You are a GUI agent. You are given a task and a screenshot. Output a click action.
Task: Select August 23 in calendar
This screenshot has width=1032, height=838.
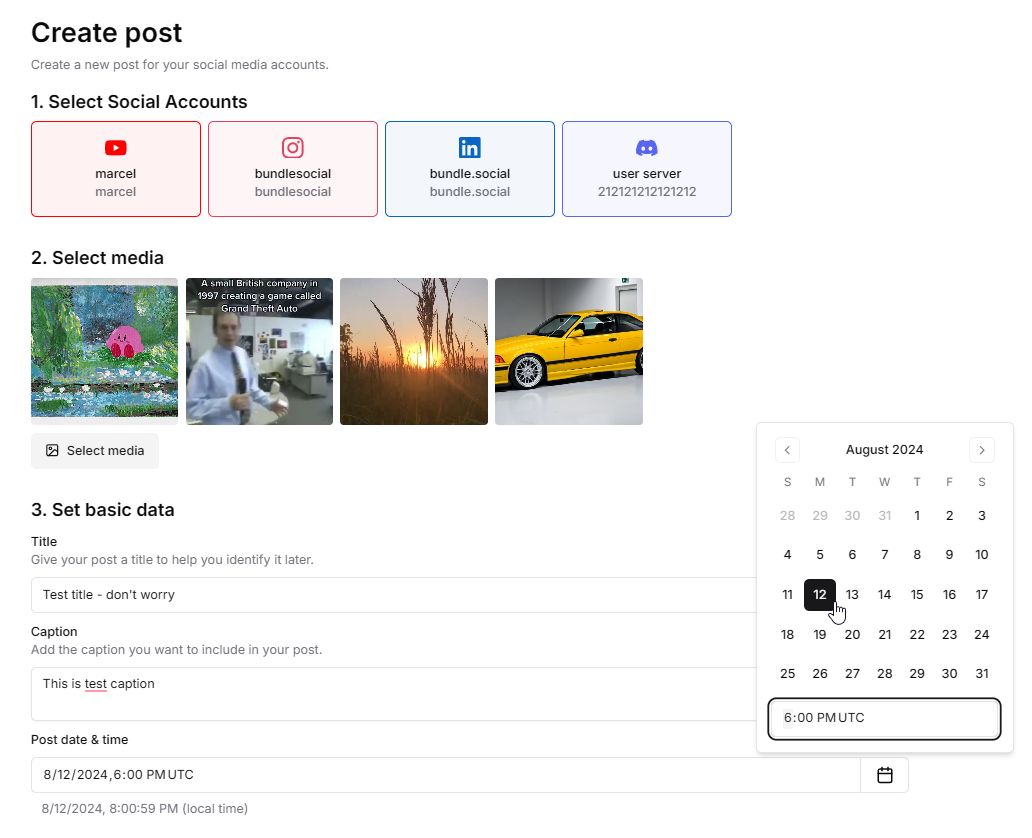(x=950, y=635)
